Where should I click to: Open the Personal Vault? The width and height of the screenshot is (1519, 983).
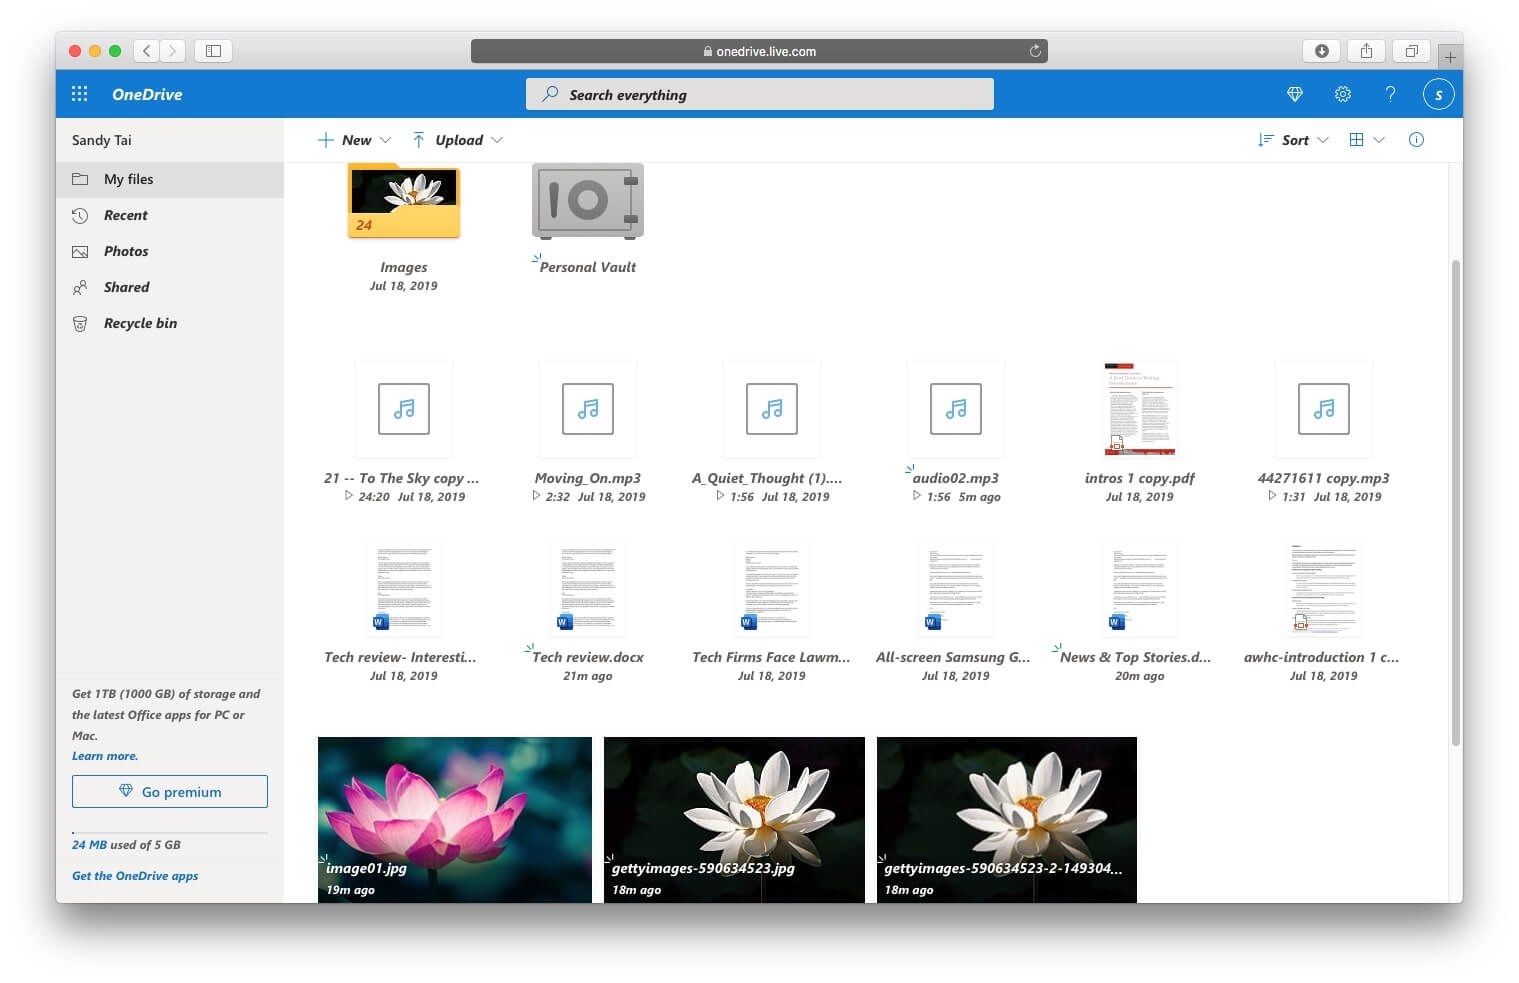(x=587, y=201)
